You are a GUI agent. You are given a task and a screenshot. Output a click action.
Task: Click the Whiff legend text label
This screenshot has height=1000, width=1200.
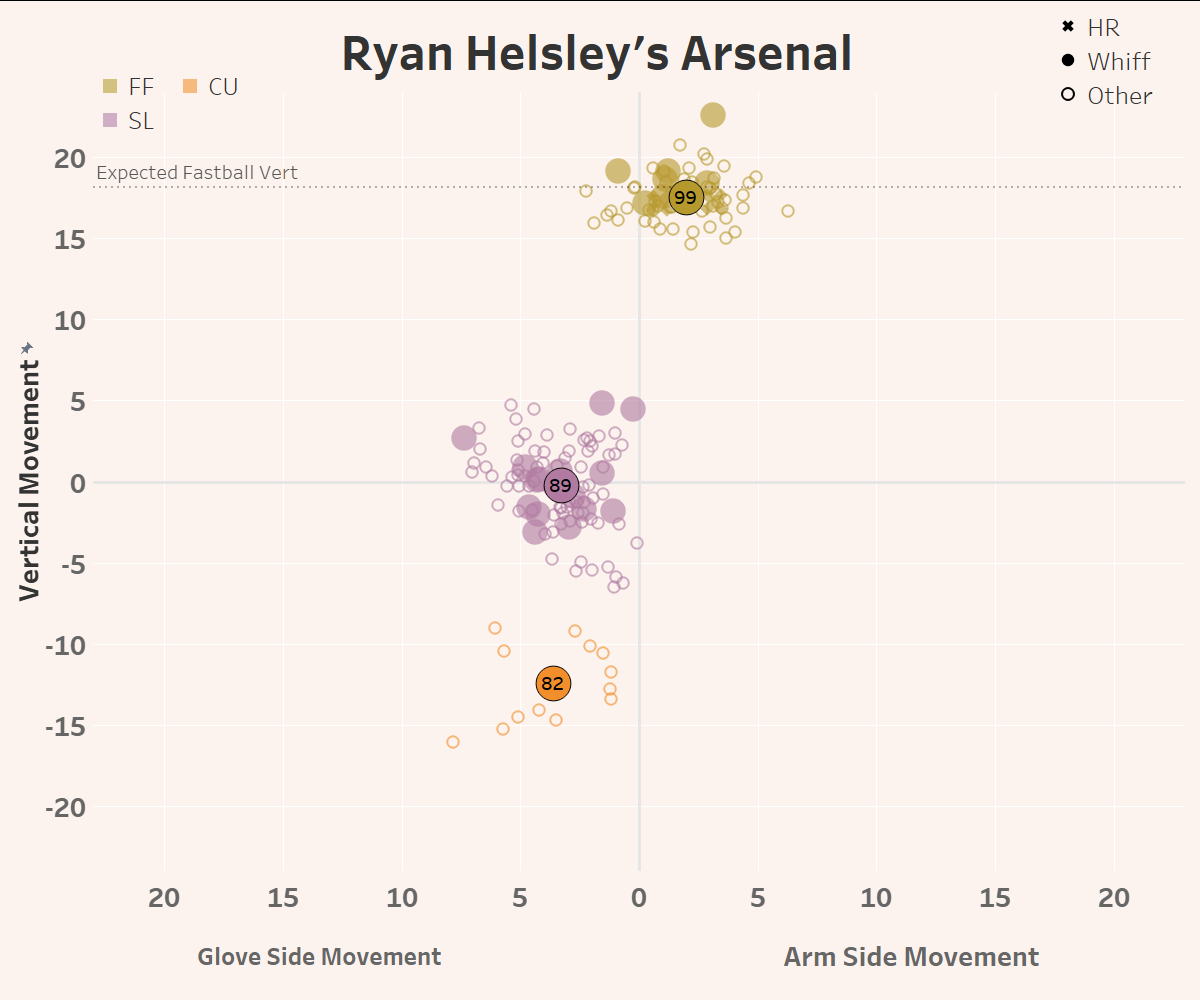click(1118, 61)
